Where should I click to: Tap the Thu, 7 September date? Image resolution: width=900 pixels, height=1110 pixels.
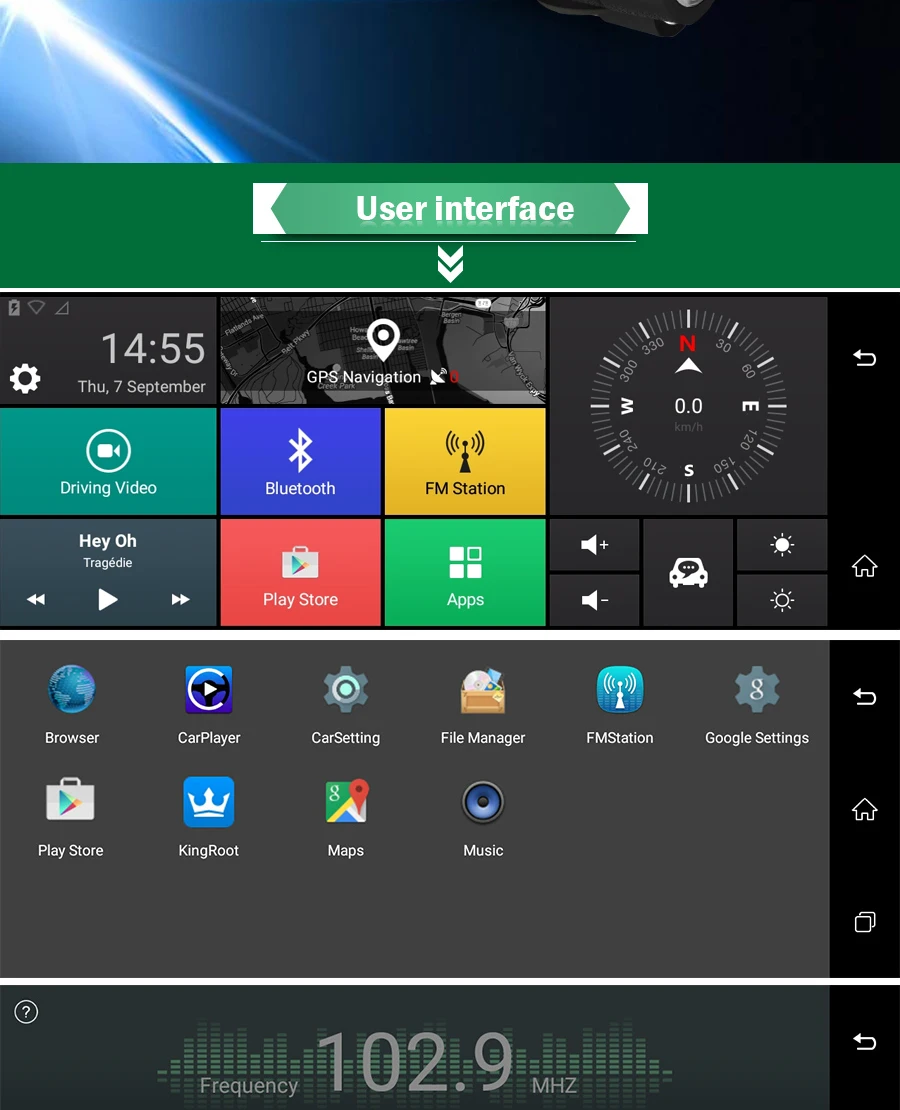point(142,387)
